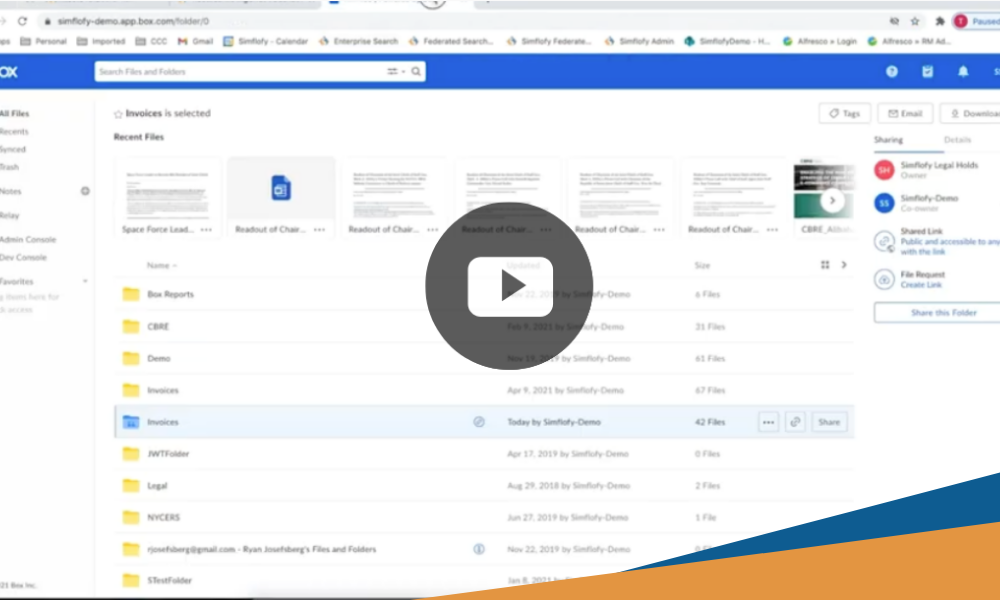Click Share this Folder button

pos(938,313)
